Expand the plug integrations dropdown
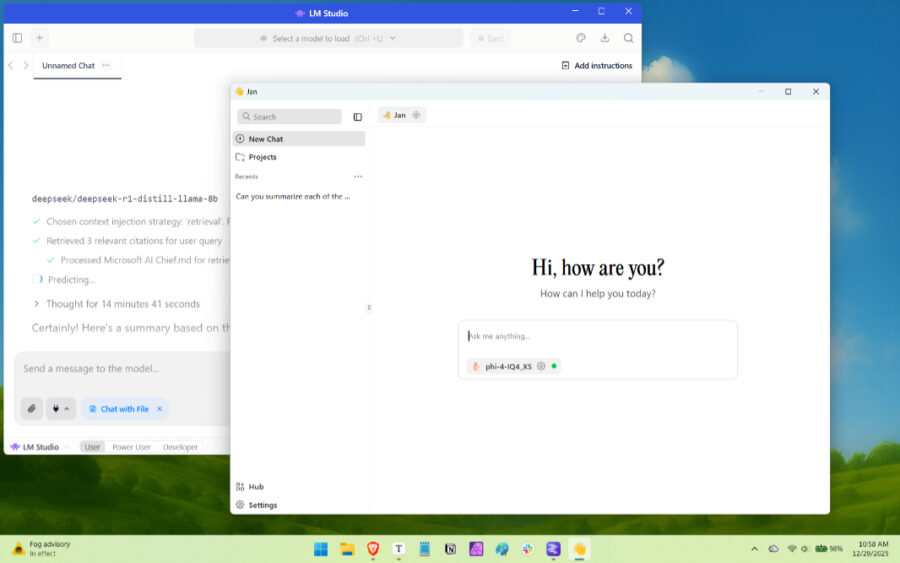Image resolution: width=900 pixels, height=563 pixels. [x=61, y=408]
